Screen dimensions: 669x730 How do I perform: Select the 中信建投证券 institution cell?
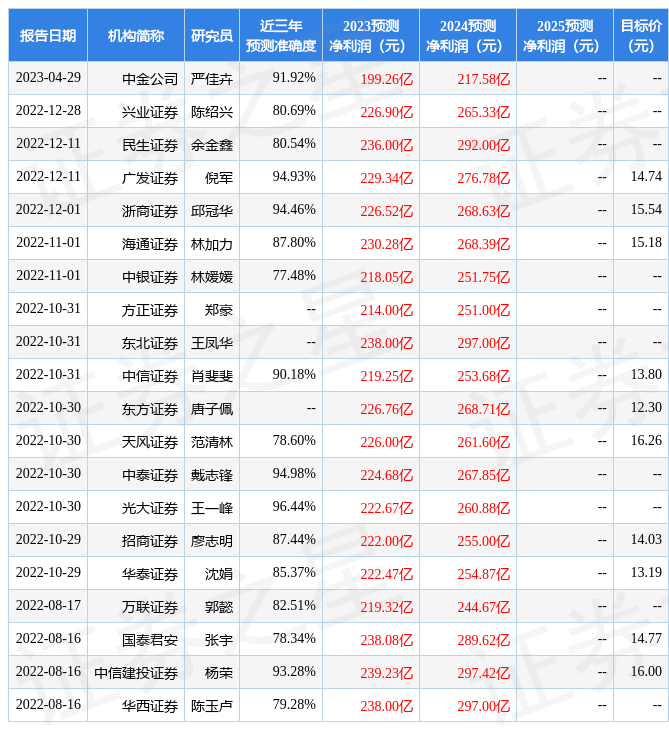tap(136, 673)
